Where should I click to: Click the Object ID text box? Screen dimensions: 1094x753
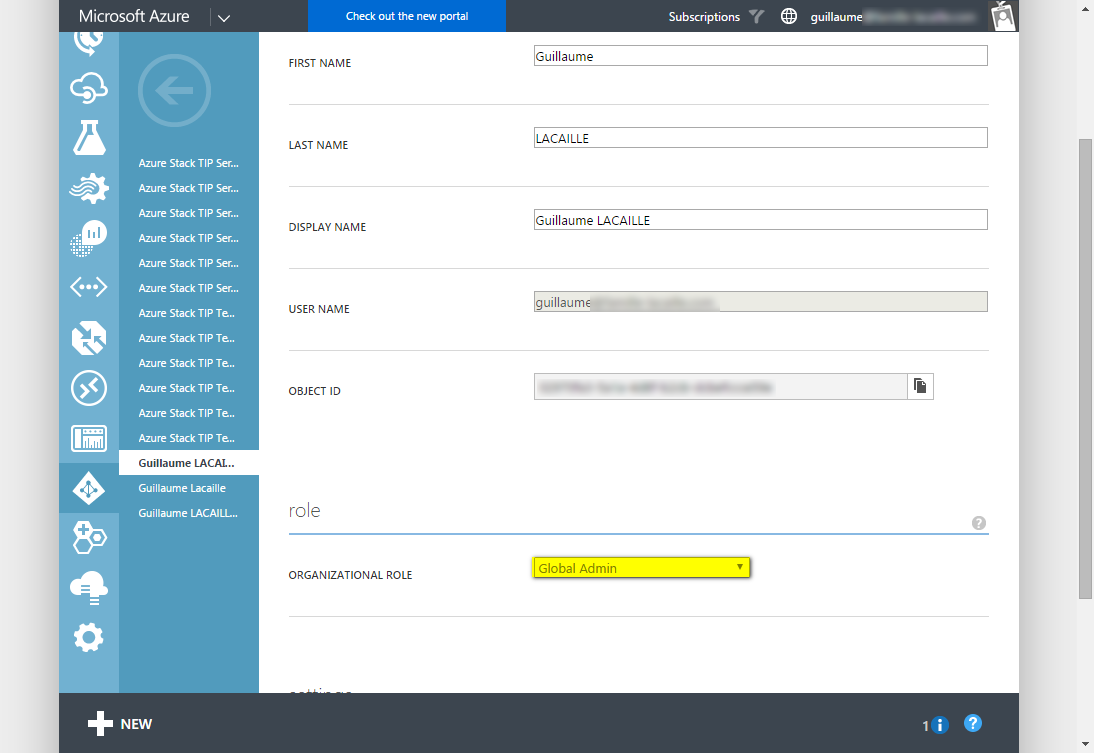721,387
